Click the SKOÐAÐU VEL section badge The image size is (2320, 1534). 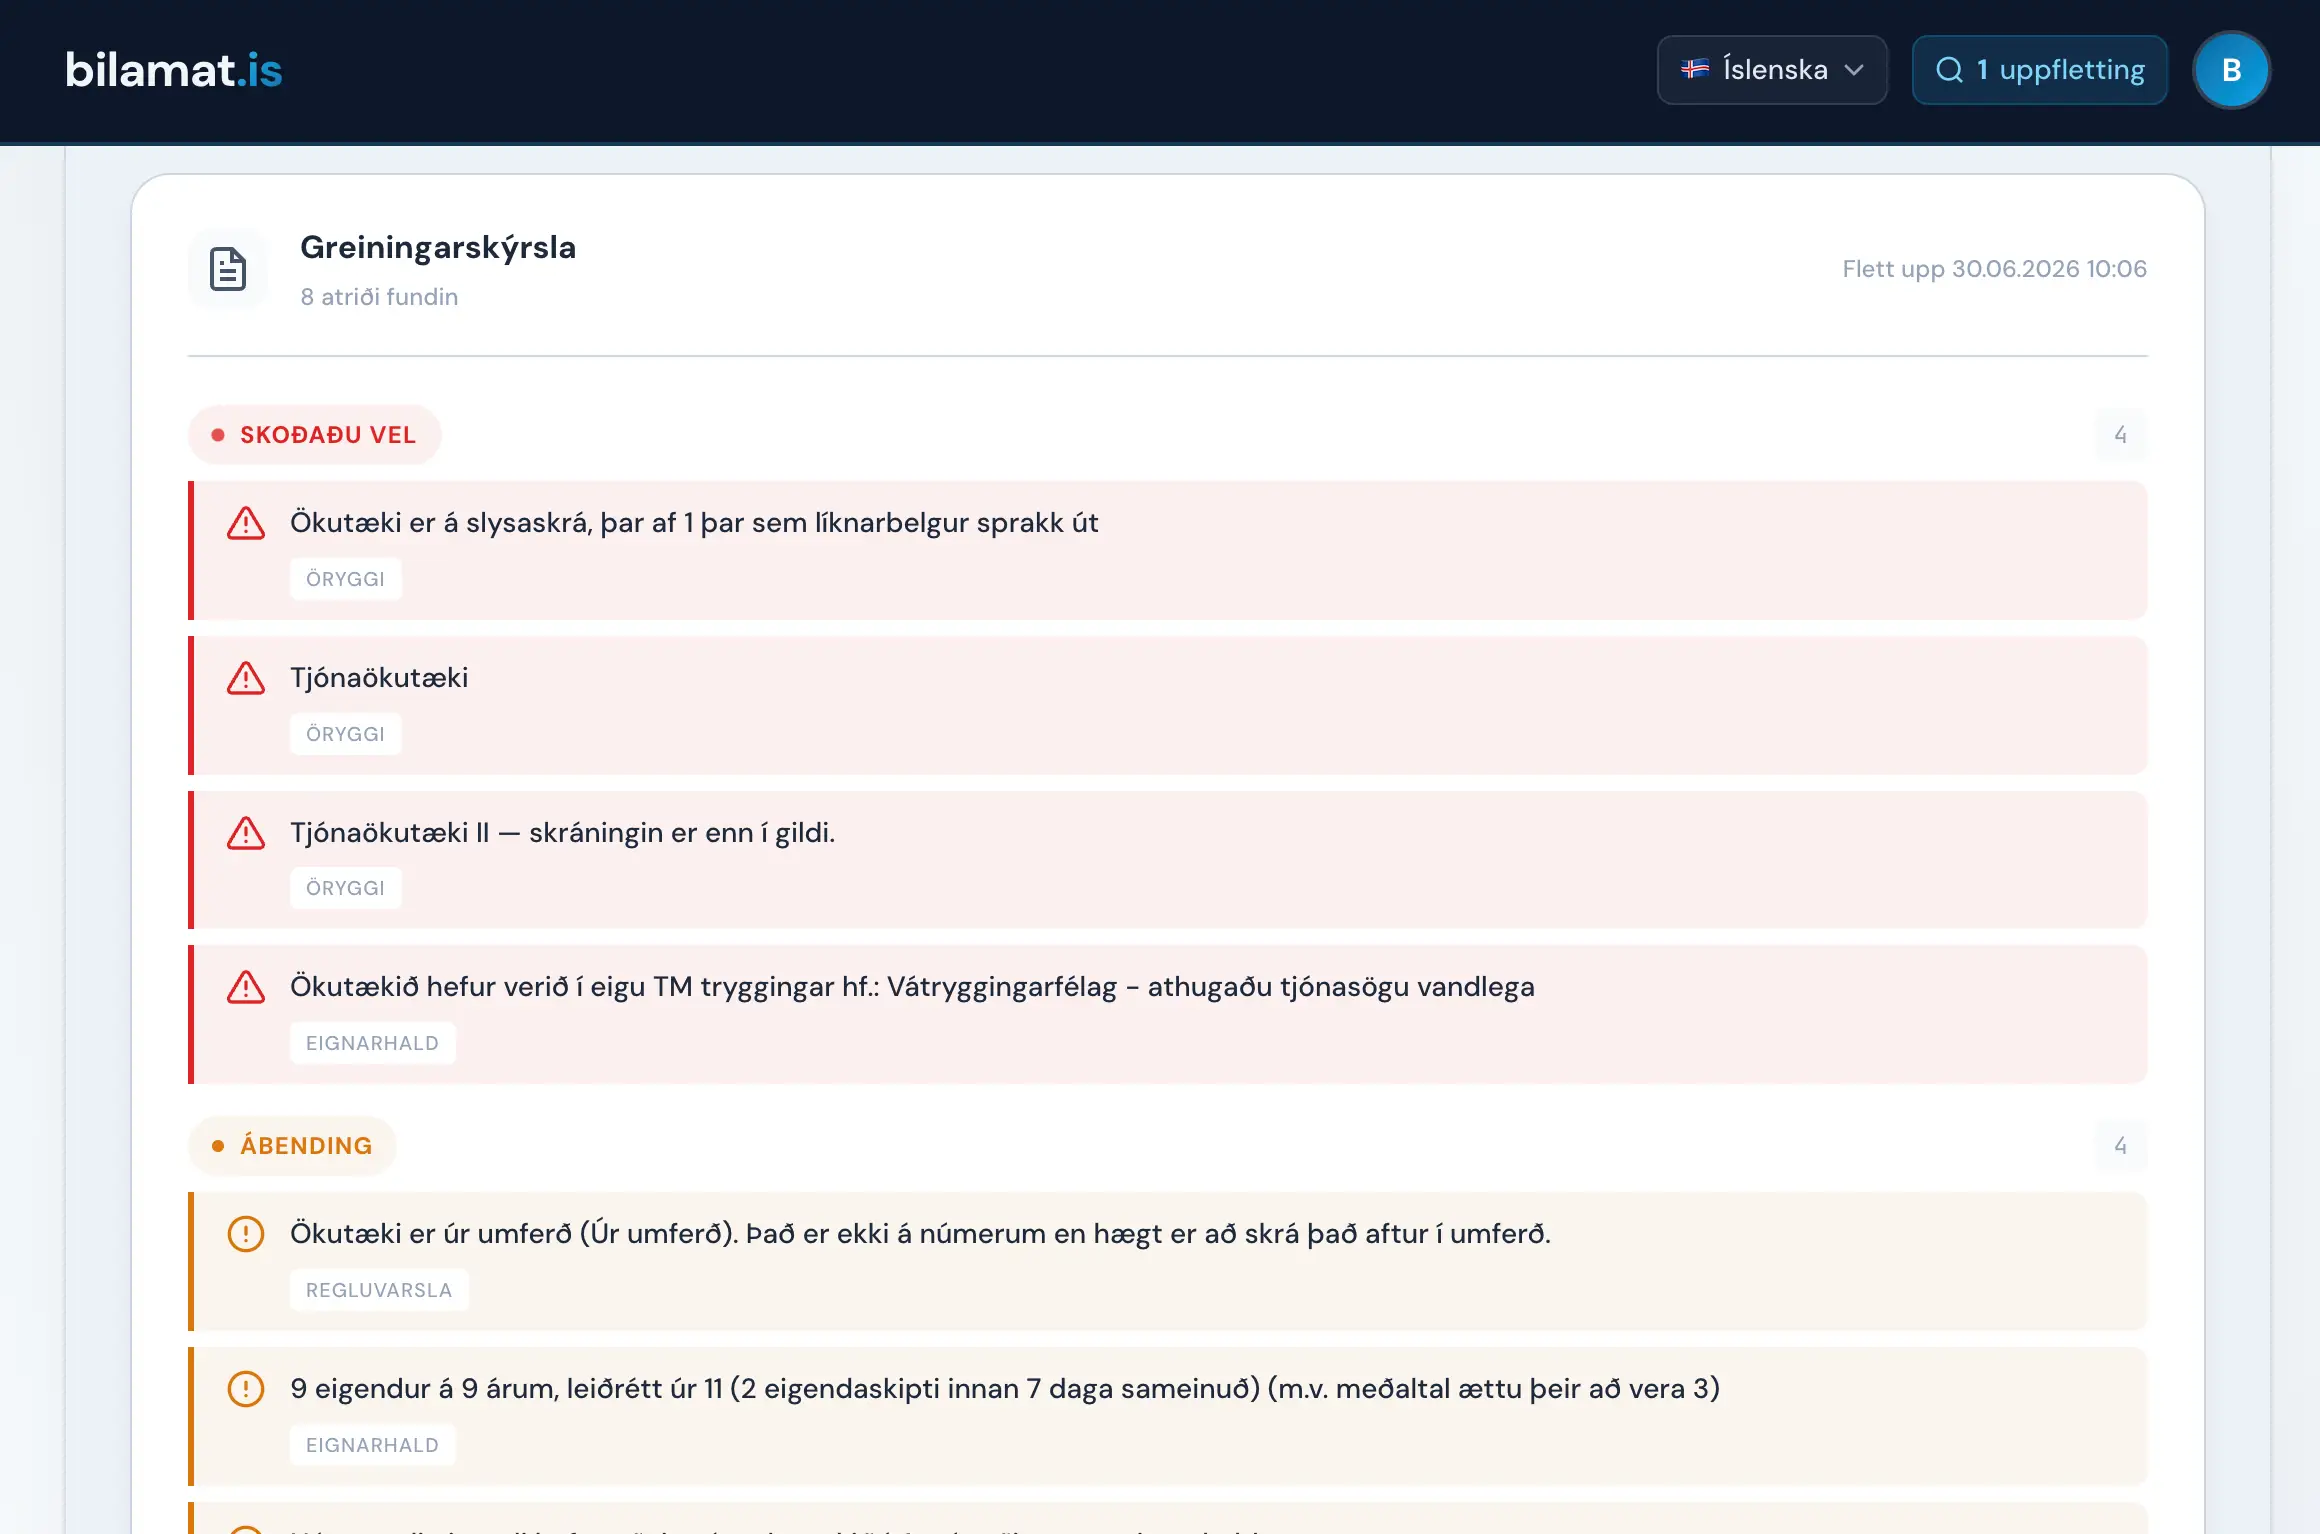[x=315, y=435]
